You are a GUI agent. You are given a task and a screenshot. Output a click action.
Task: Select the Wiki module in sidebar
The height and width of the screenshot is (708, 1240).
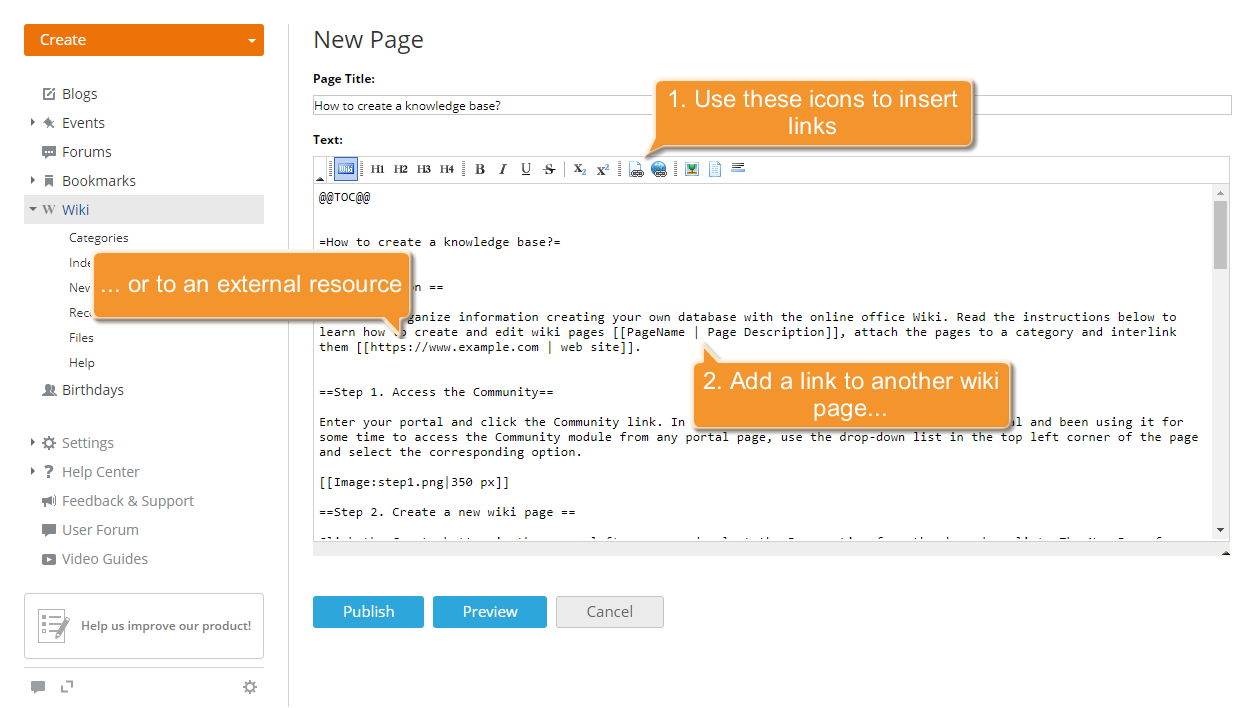click(x=144, y=210)
